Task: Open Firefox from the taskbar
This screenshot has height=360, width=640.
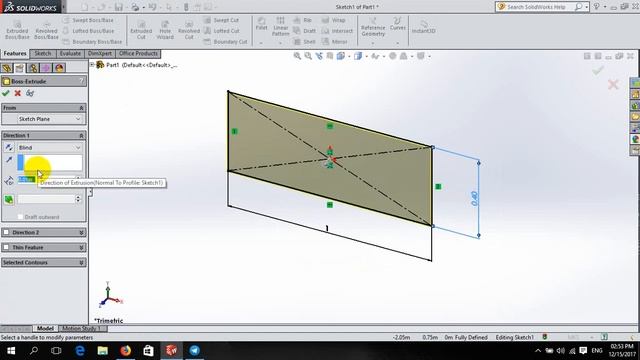Action: (x=125, y=350)
